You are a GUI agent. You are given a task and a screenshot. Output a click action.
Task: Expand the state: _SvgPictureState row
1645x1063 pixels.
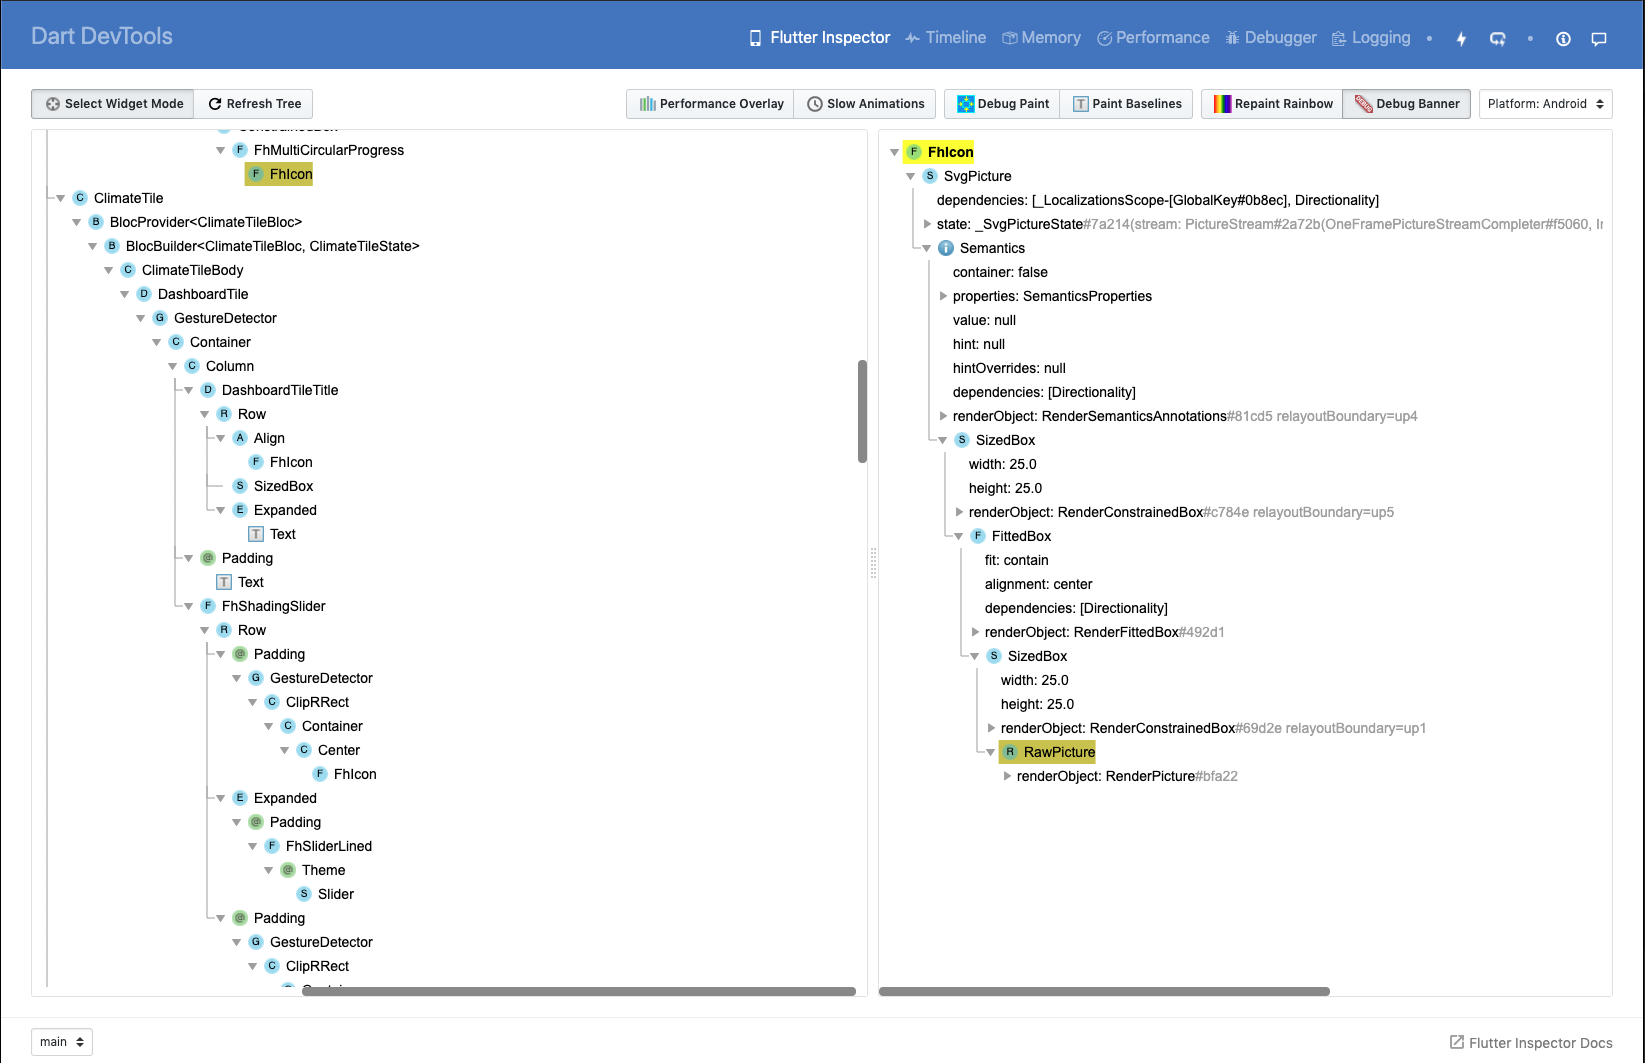pyautogui.click(x=927, y=224)
